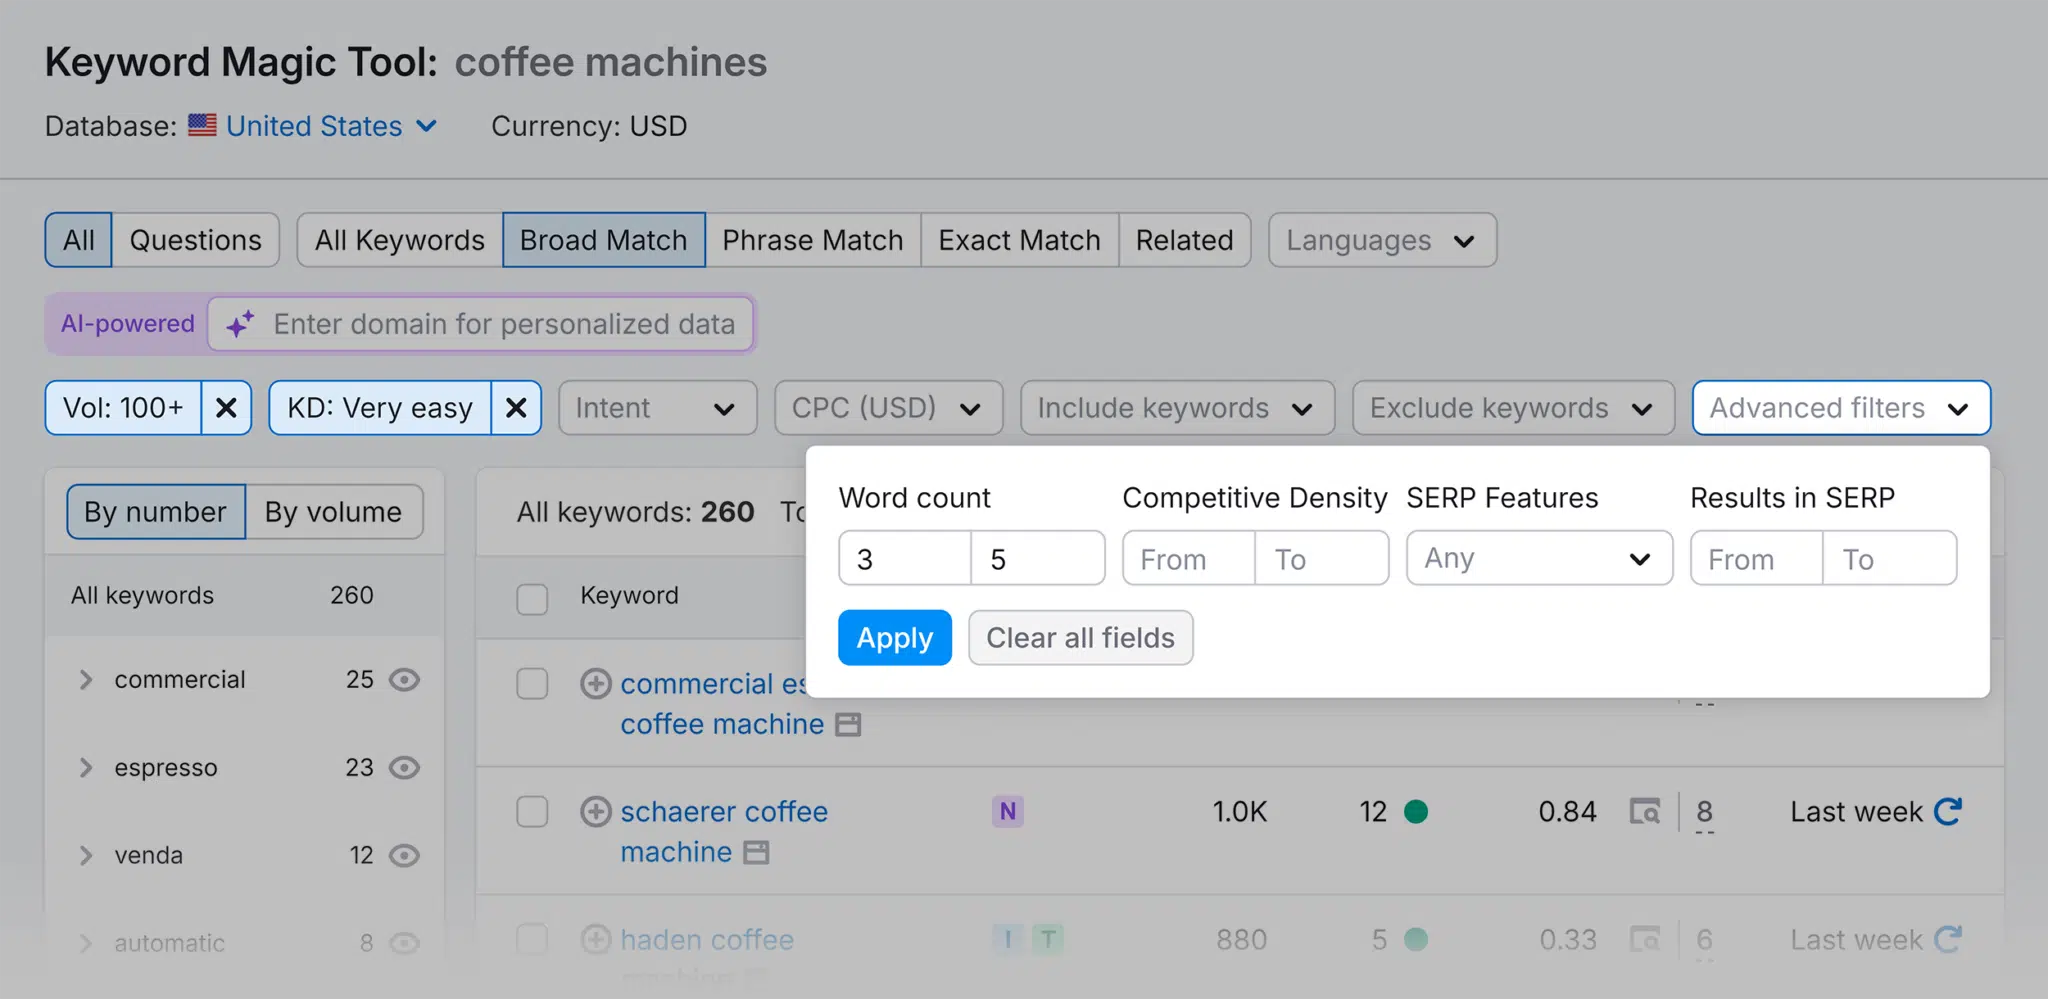Image resolution: width=2048 pixels, height=999 pixels.
Task: Open the SERP Features Any dropdown
Action: [x=1539, y=558]
